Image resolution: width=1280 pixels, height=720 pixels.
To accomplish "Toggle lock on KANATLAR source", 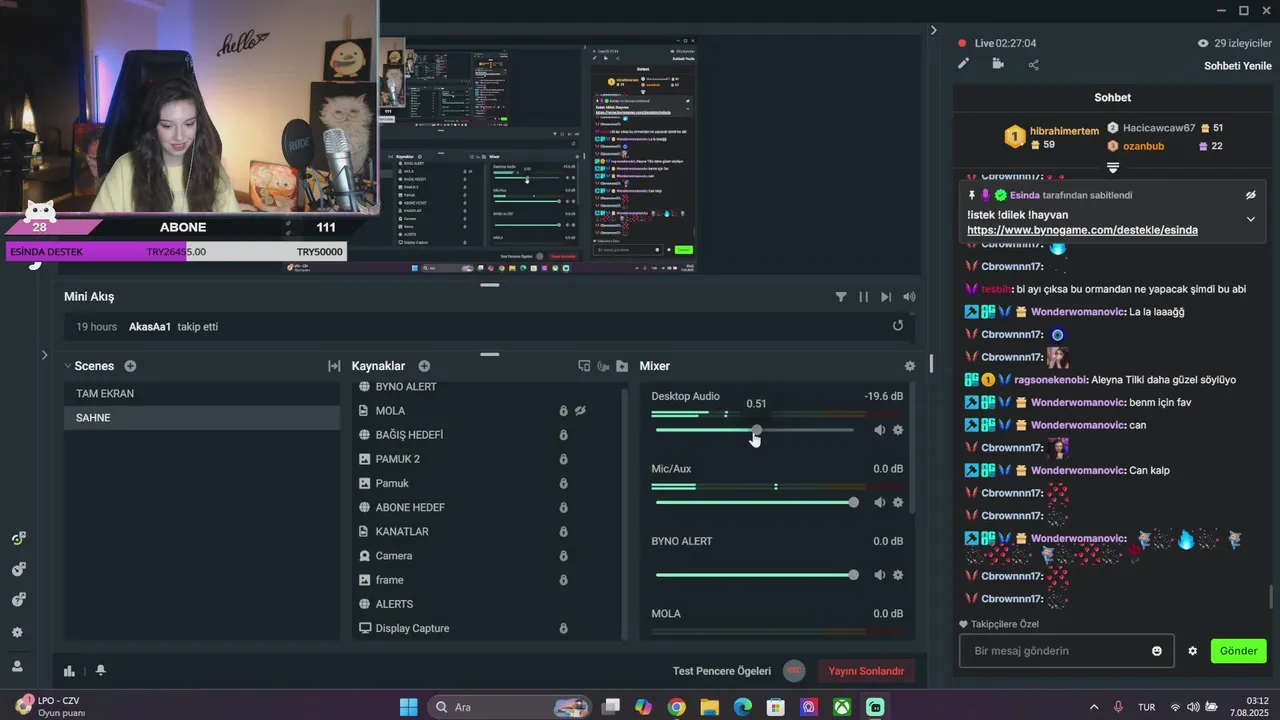I will coord(563,532).
